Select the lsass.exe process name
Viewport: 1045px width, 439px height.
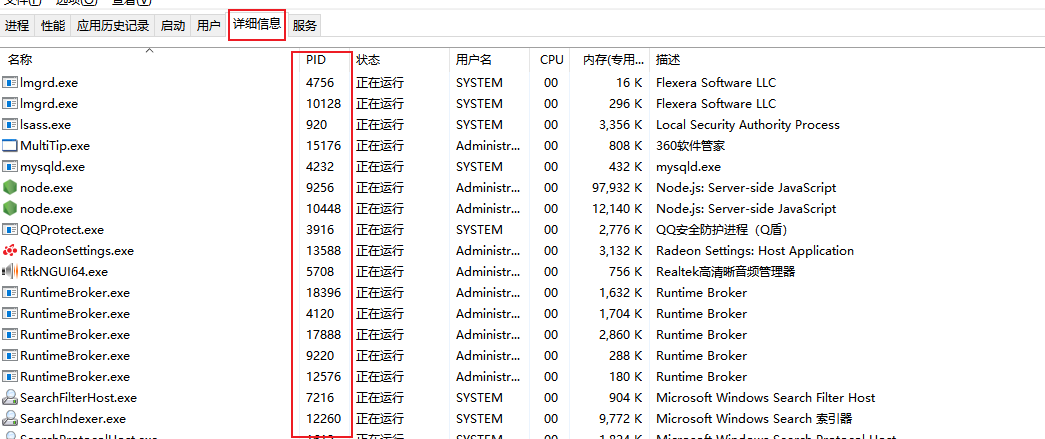tap(45, 125)
